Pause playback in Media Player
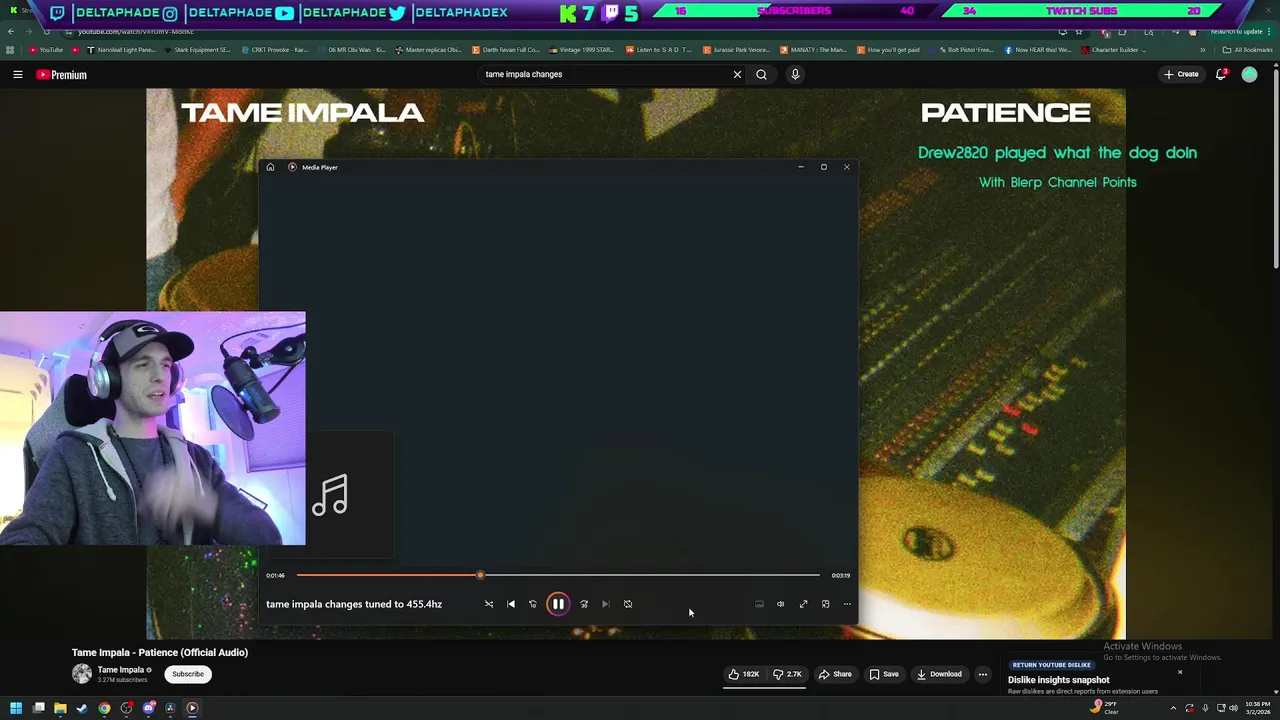This screenshot has height=720, width=1280. pos(558,604)
